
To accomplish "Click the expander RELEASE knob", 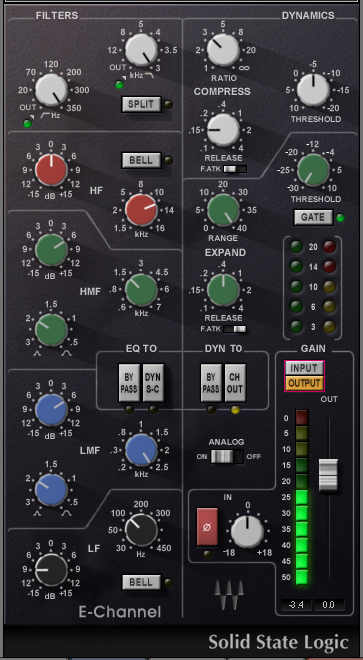I will click(x=223, y=290).
